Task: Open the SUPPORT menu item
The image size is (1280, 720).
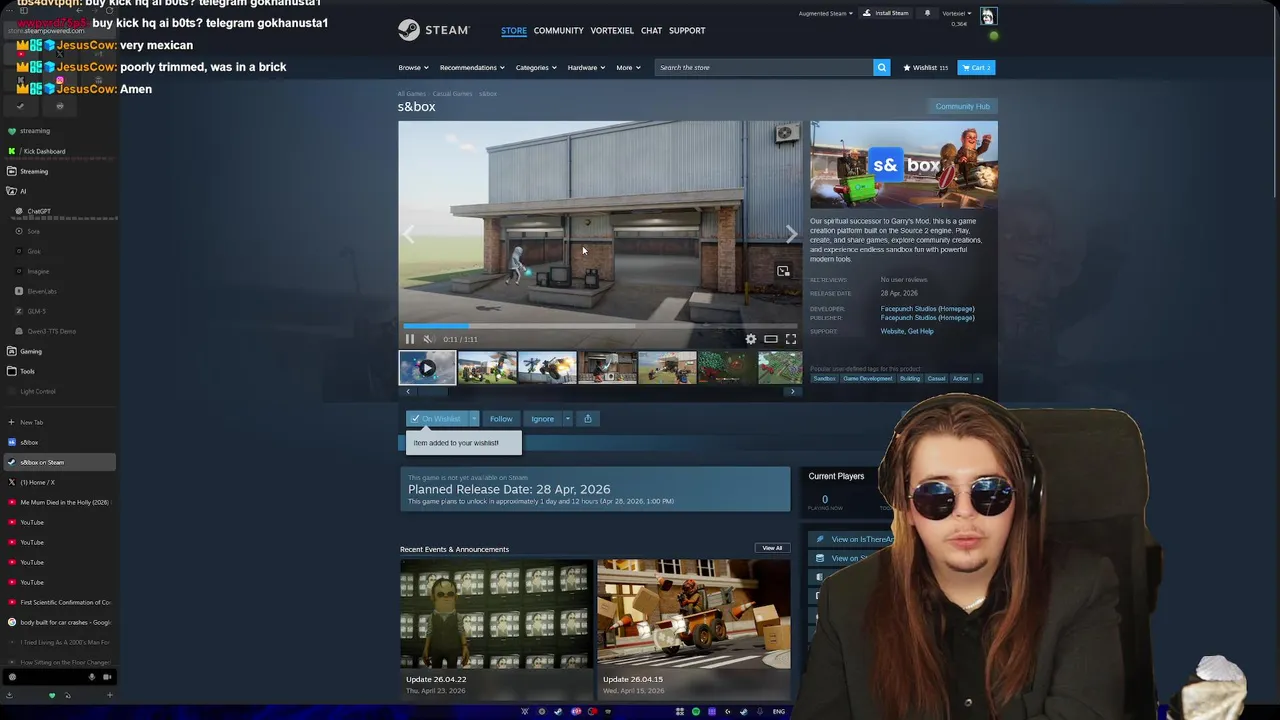Action: click(x=687, y=30)
